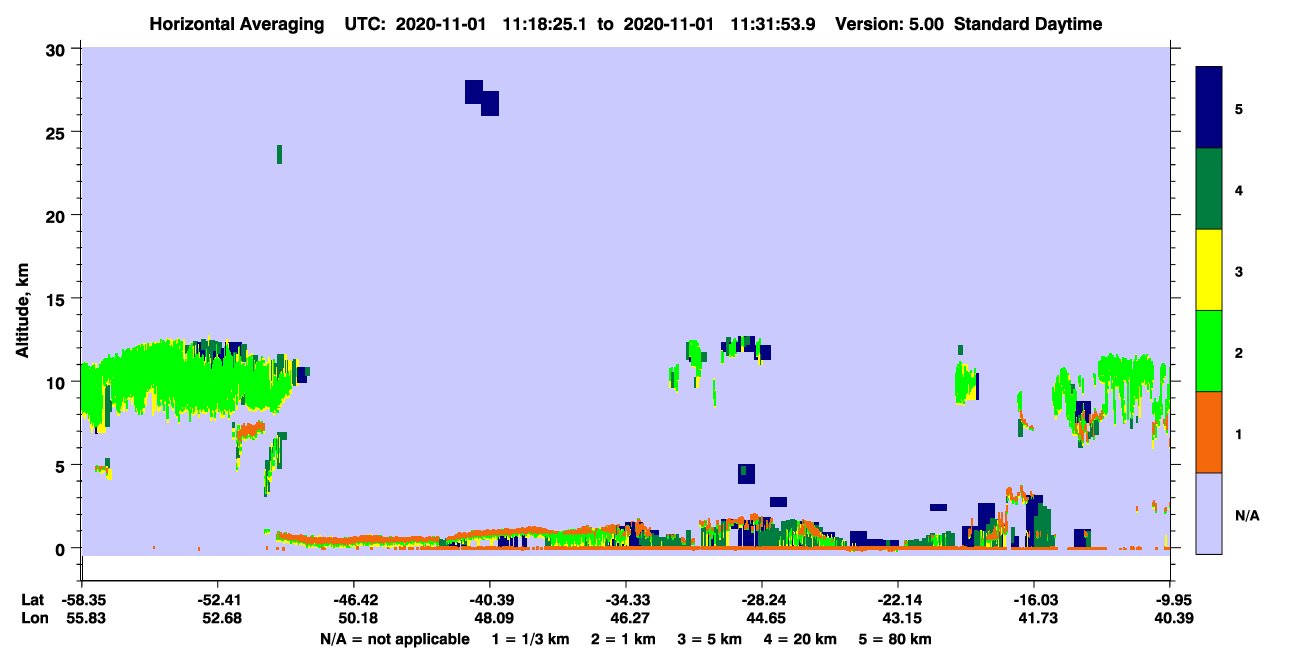Viewport: 1300px width, 667px height.
Task: Click the colorbar label 1
Action: click(1239, 435)
